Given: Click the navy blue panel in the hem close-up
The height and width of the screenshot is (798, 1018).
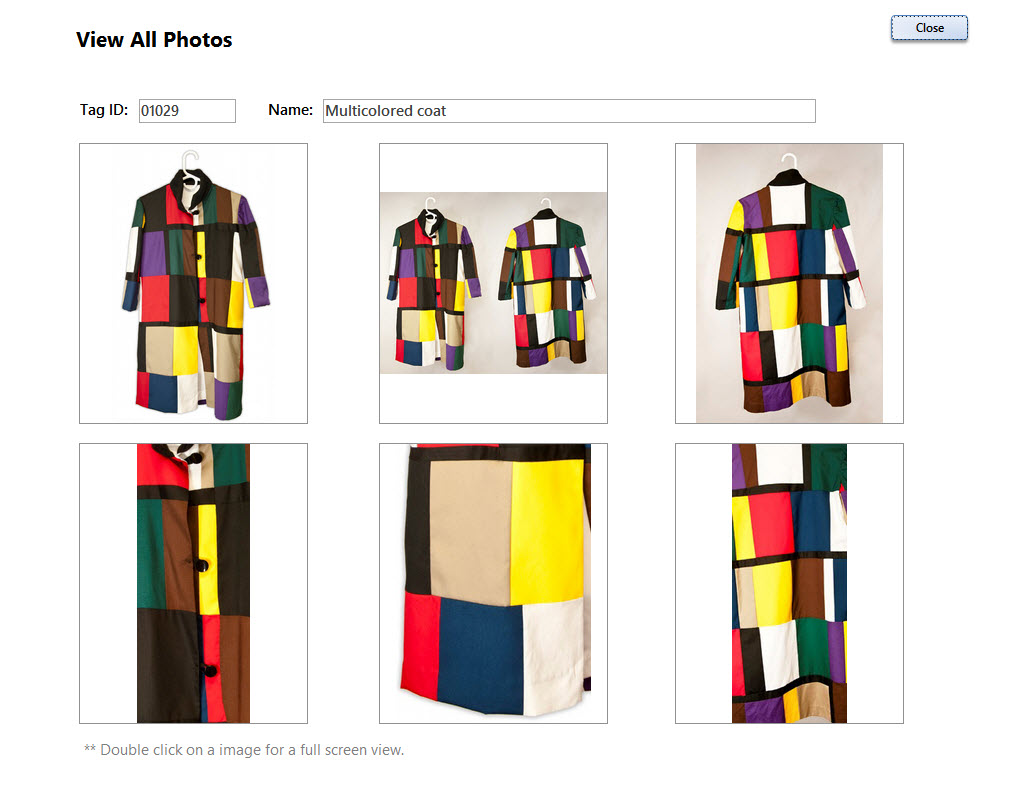Looking at the screenshot, I should [x=480, y=653].
